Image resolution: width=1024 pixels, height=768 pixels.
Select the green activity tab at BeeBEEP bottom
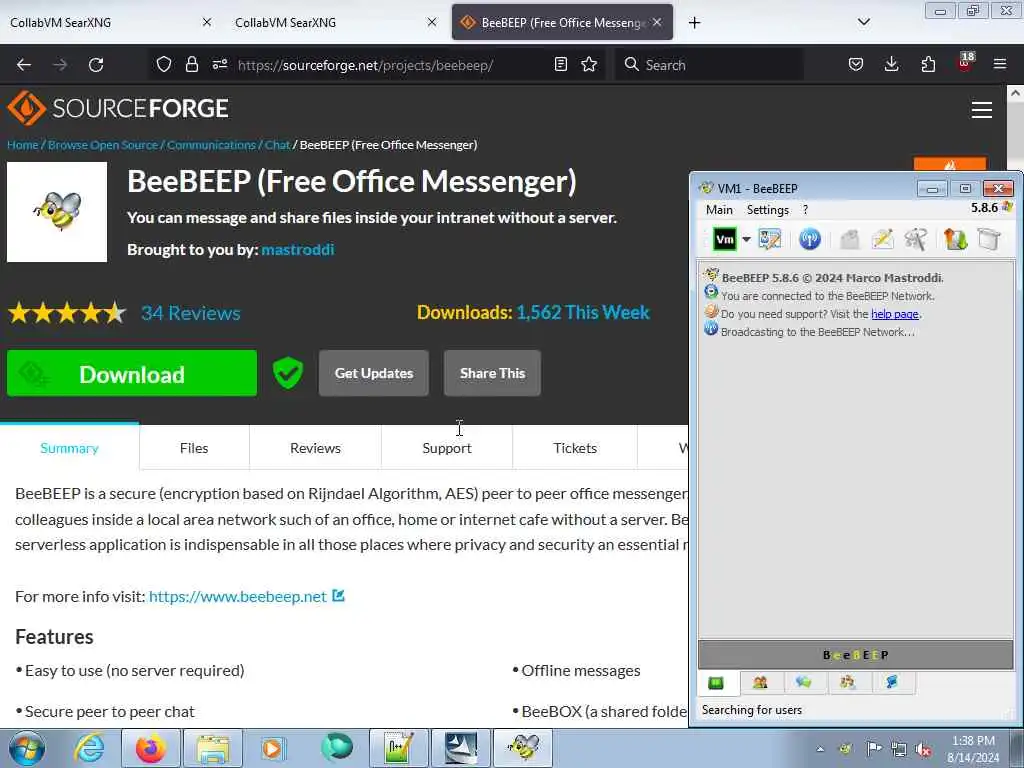click(x=716, y=683)
